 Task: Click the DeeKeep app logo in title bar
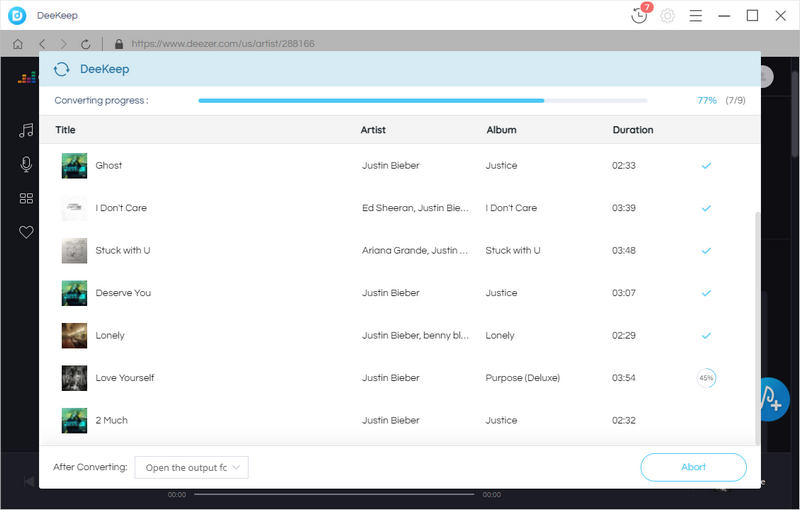(x=17, y=15)
